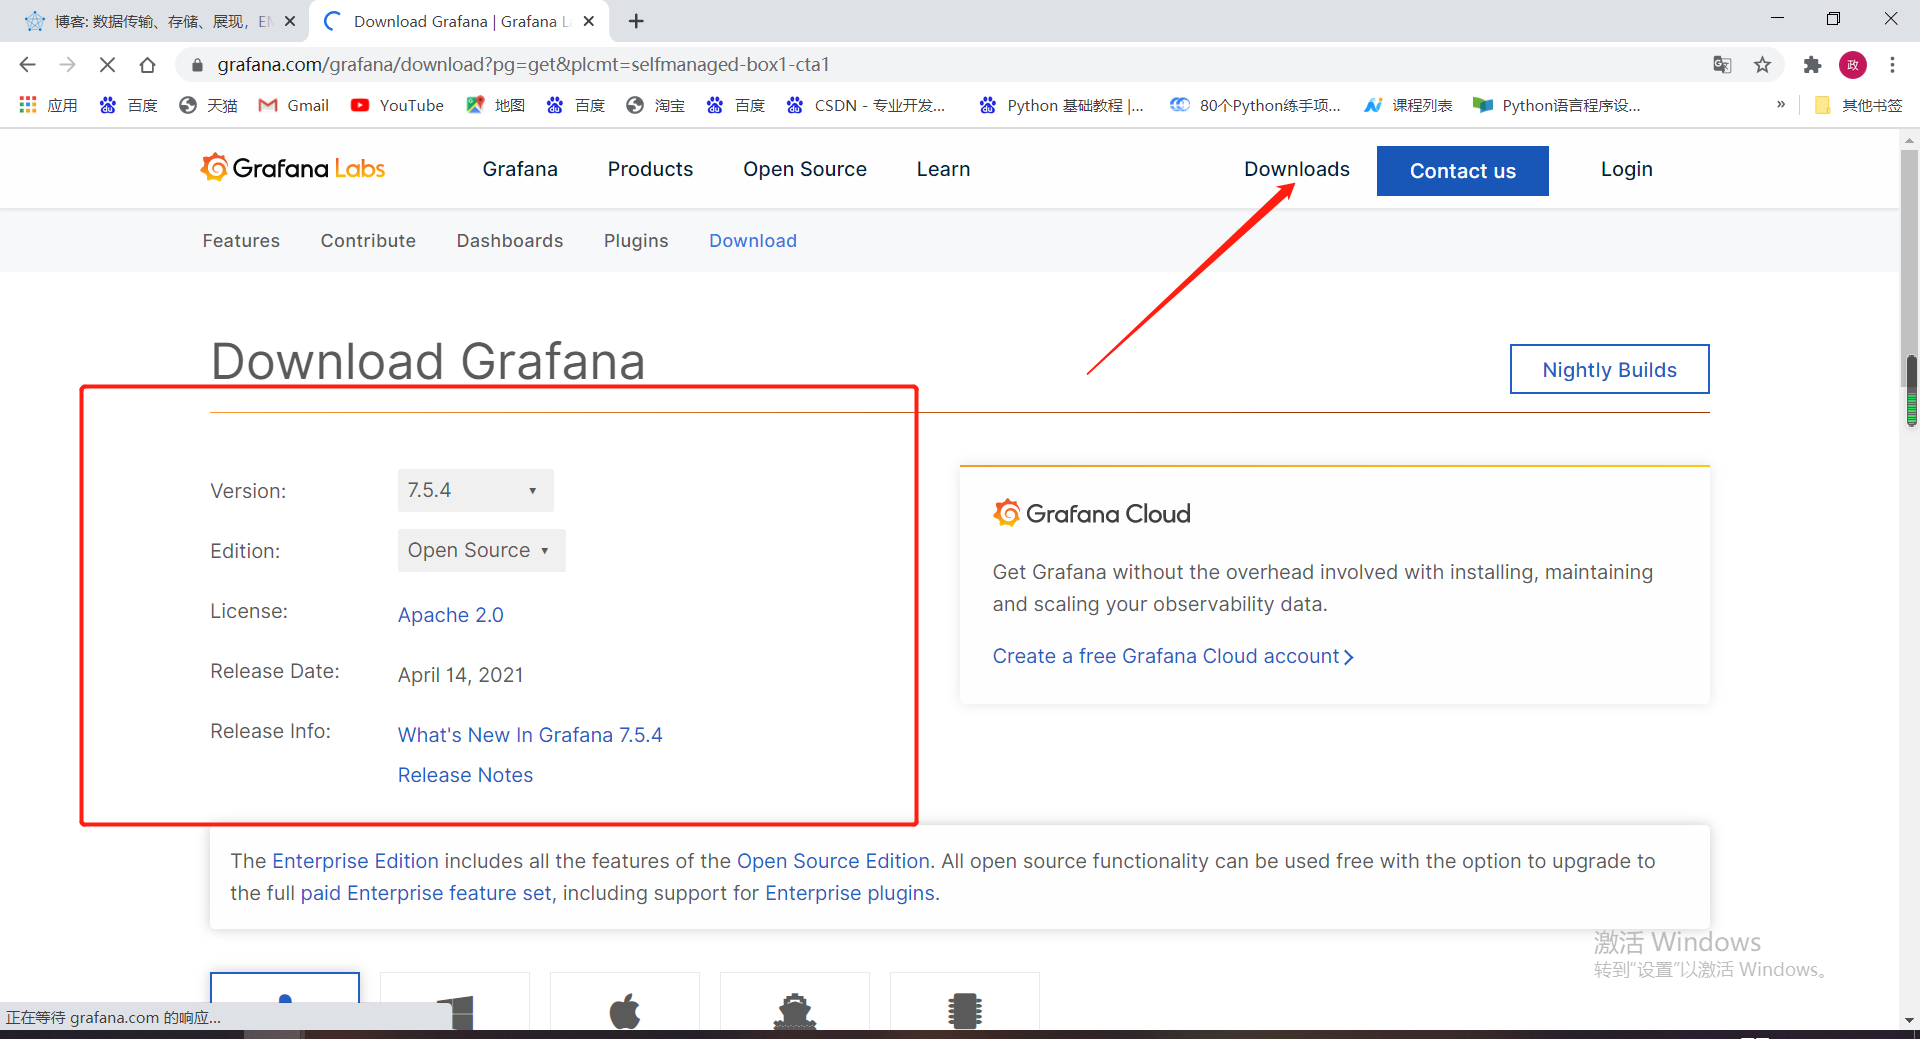Stop page loading with X icon
Image resolution: width=1920 pixels, height=1039 pixels.
point(107,65)
